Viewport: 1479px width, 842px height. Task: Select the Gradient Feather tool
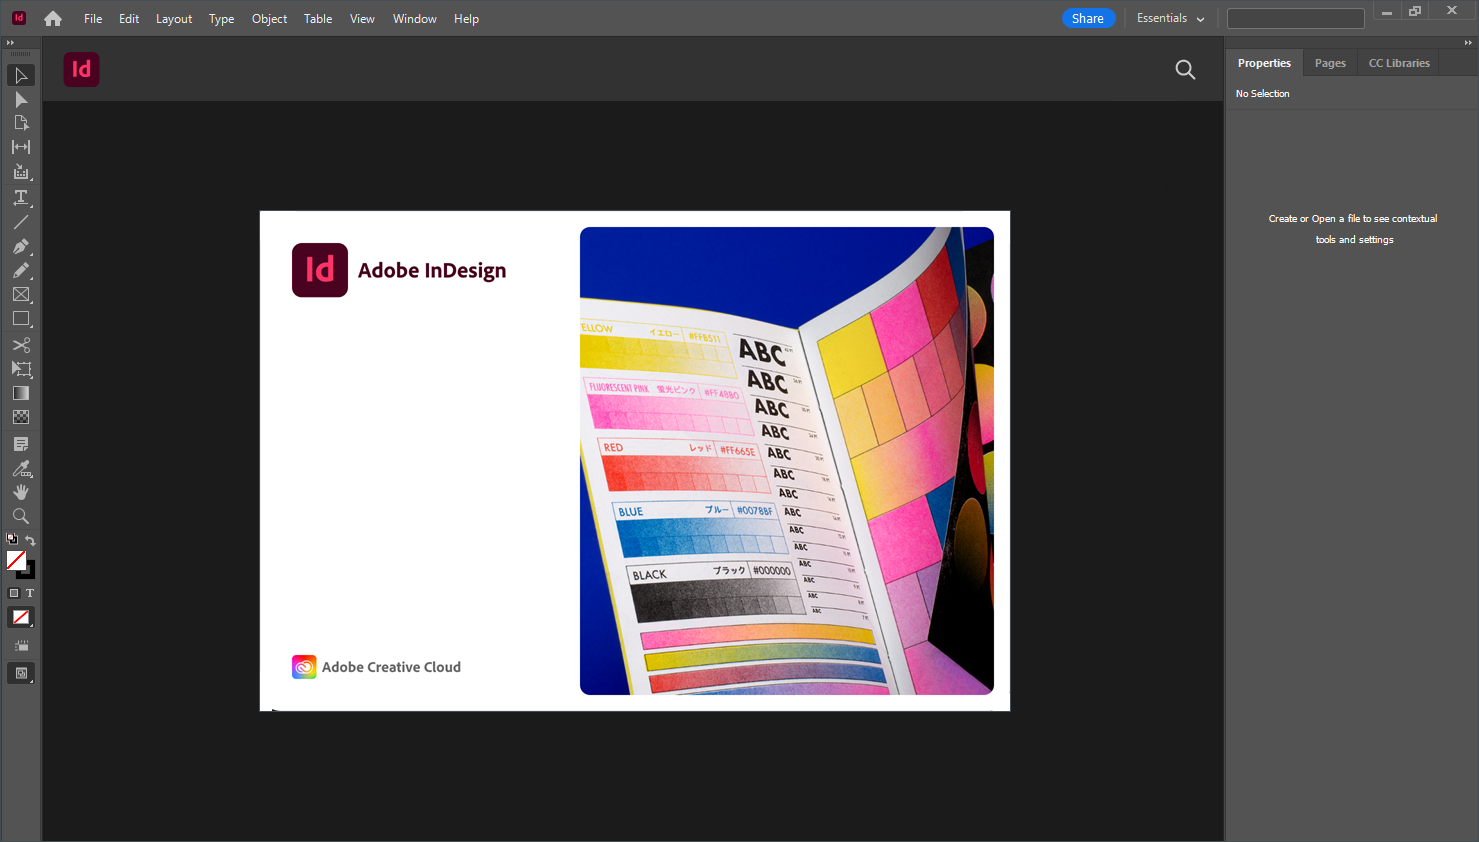(x=21, y=417)
